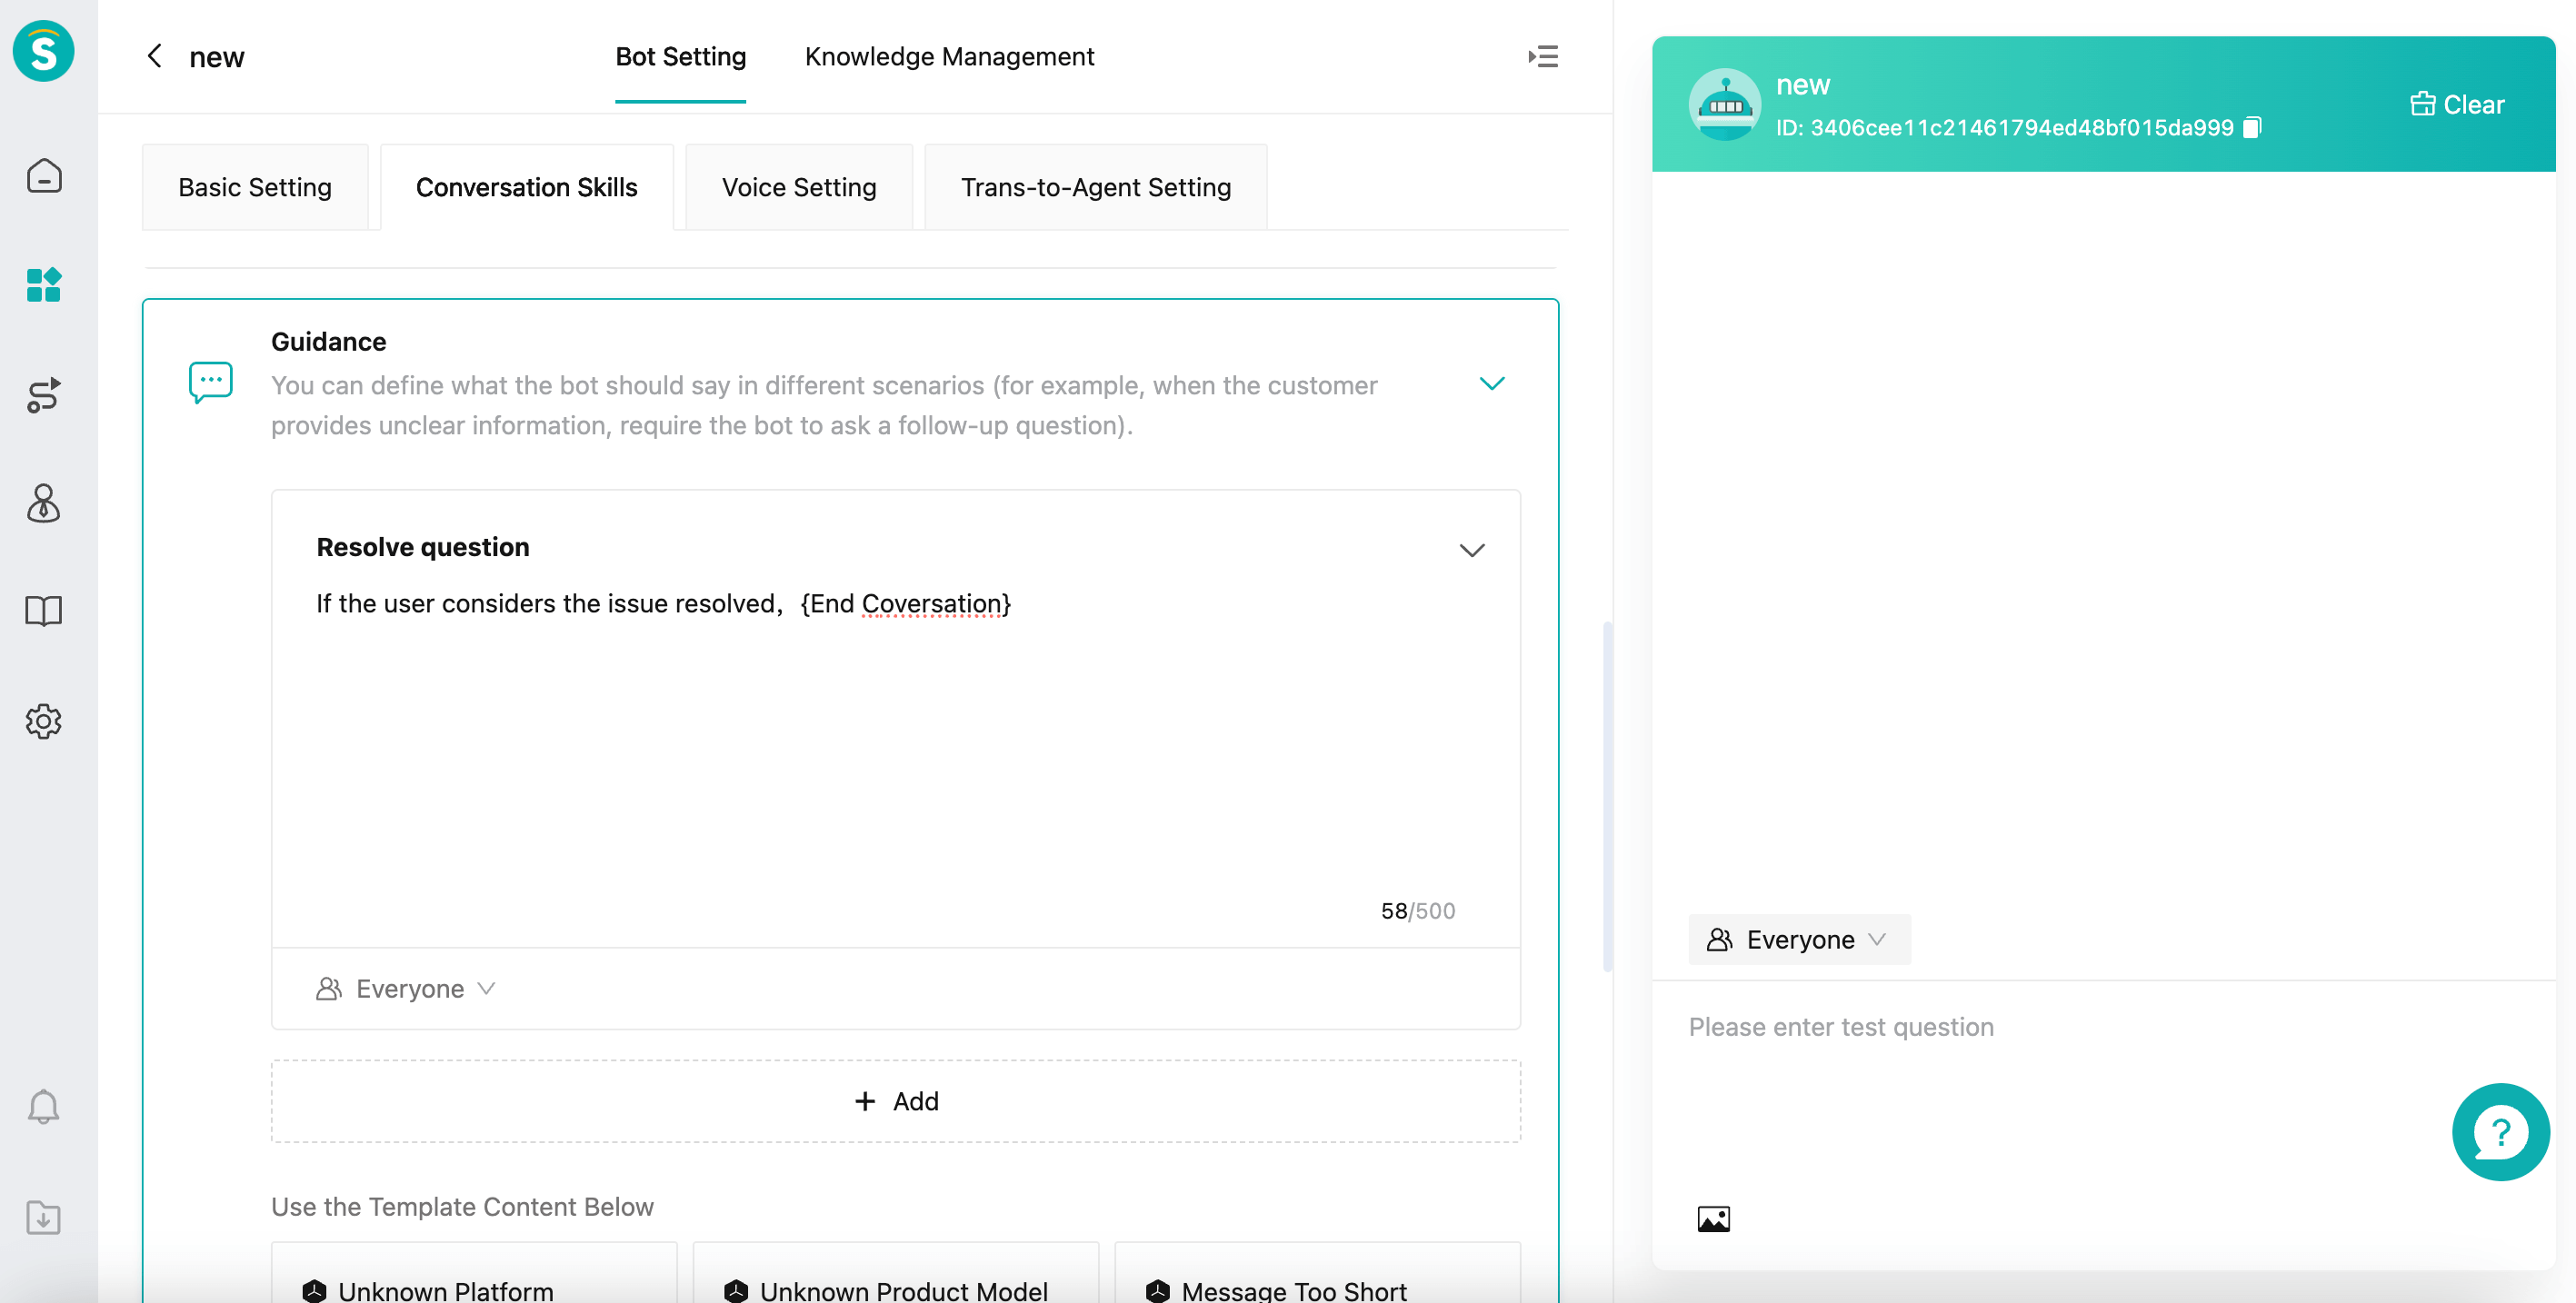Image resolution: width=2576 pixels, height=1303 pixels.
Task: Collapse the Resolve question card chevron
Action: pyautogui.click(x=1471, y=550)
